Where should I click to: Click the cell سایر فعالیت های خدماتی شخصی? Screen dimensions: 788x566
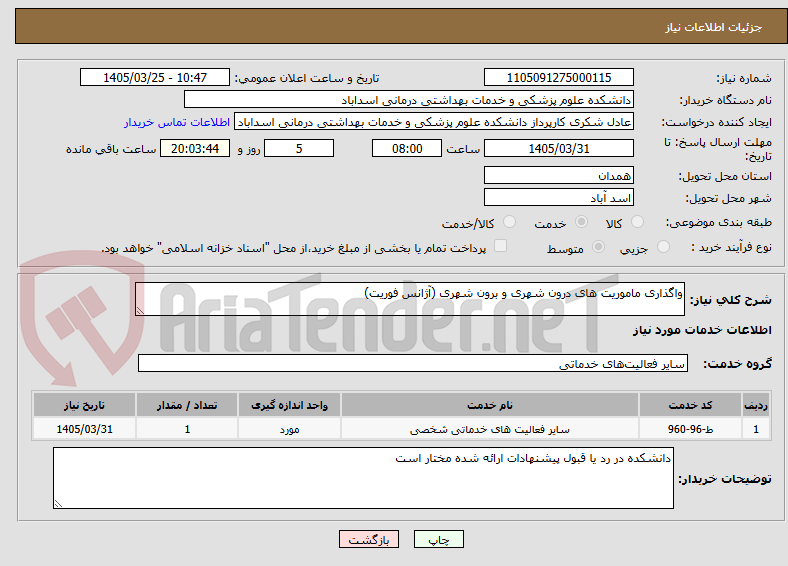(489, 429)
